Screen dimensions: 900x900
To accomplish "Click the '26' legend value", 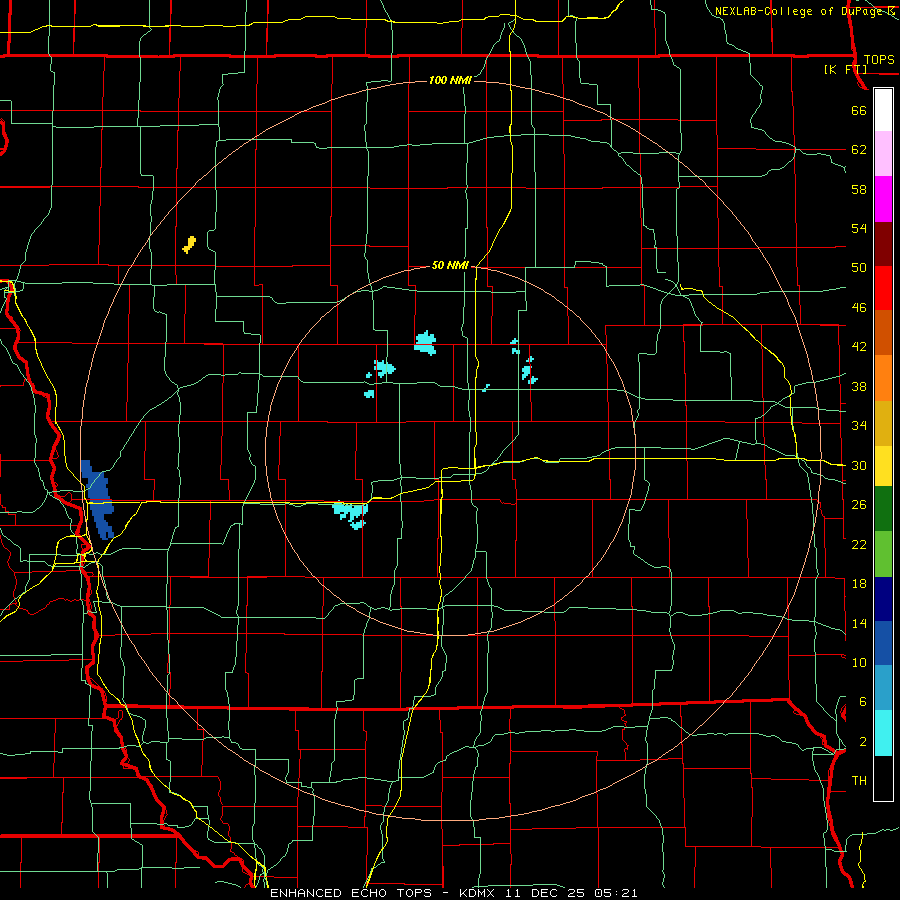I will pos(859,505).
